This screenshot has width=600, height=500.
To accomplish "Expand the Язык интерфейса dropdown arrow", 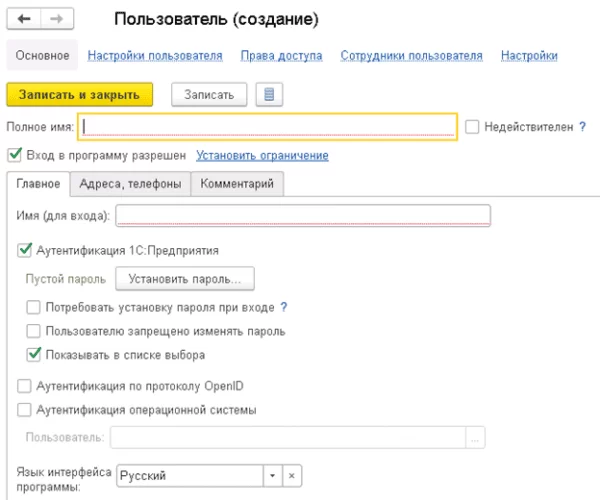I will tap(272, 476).
